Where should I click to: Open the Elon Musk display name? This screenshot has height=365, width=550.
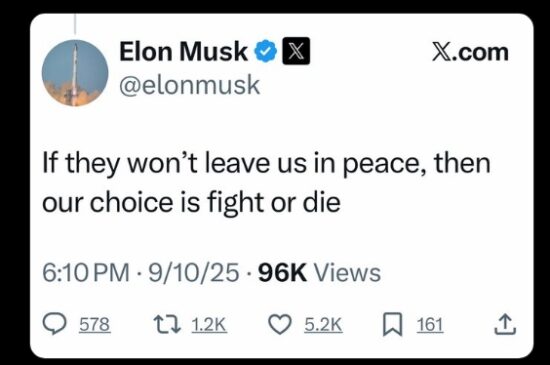tap(183, 51)
